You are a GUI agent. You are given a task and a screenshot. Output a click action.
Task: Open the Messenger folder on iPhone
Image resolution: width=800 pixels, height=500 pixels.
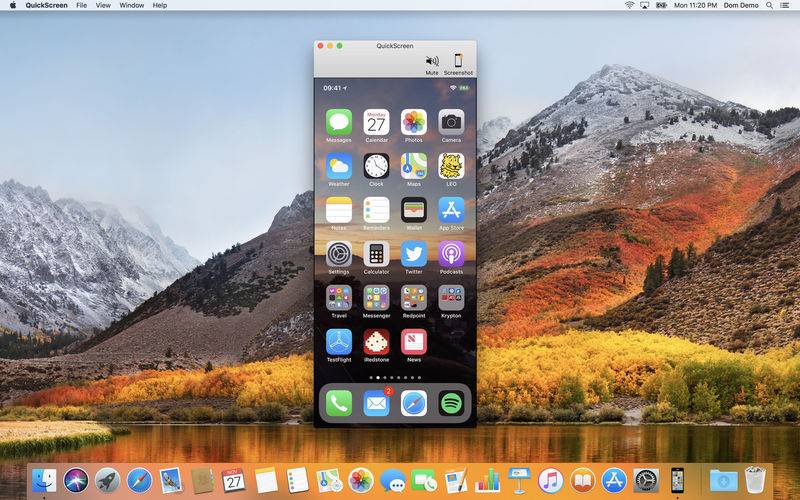(x=377, y=297)
